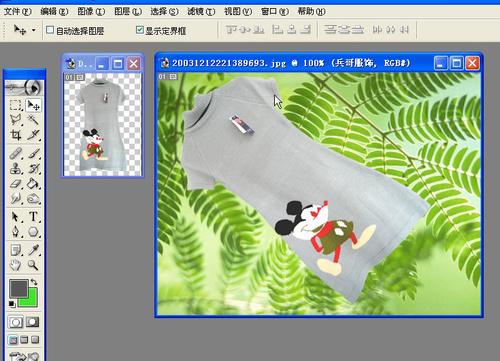Select the Polygon shape tool
500x361 pixels.
pos(33,231)
